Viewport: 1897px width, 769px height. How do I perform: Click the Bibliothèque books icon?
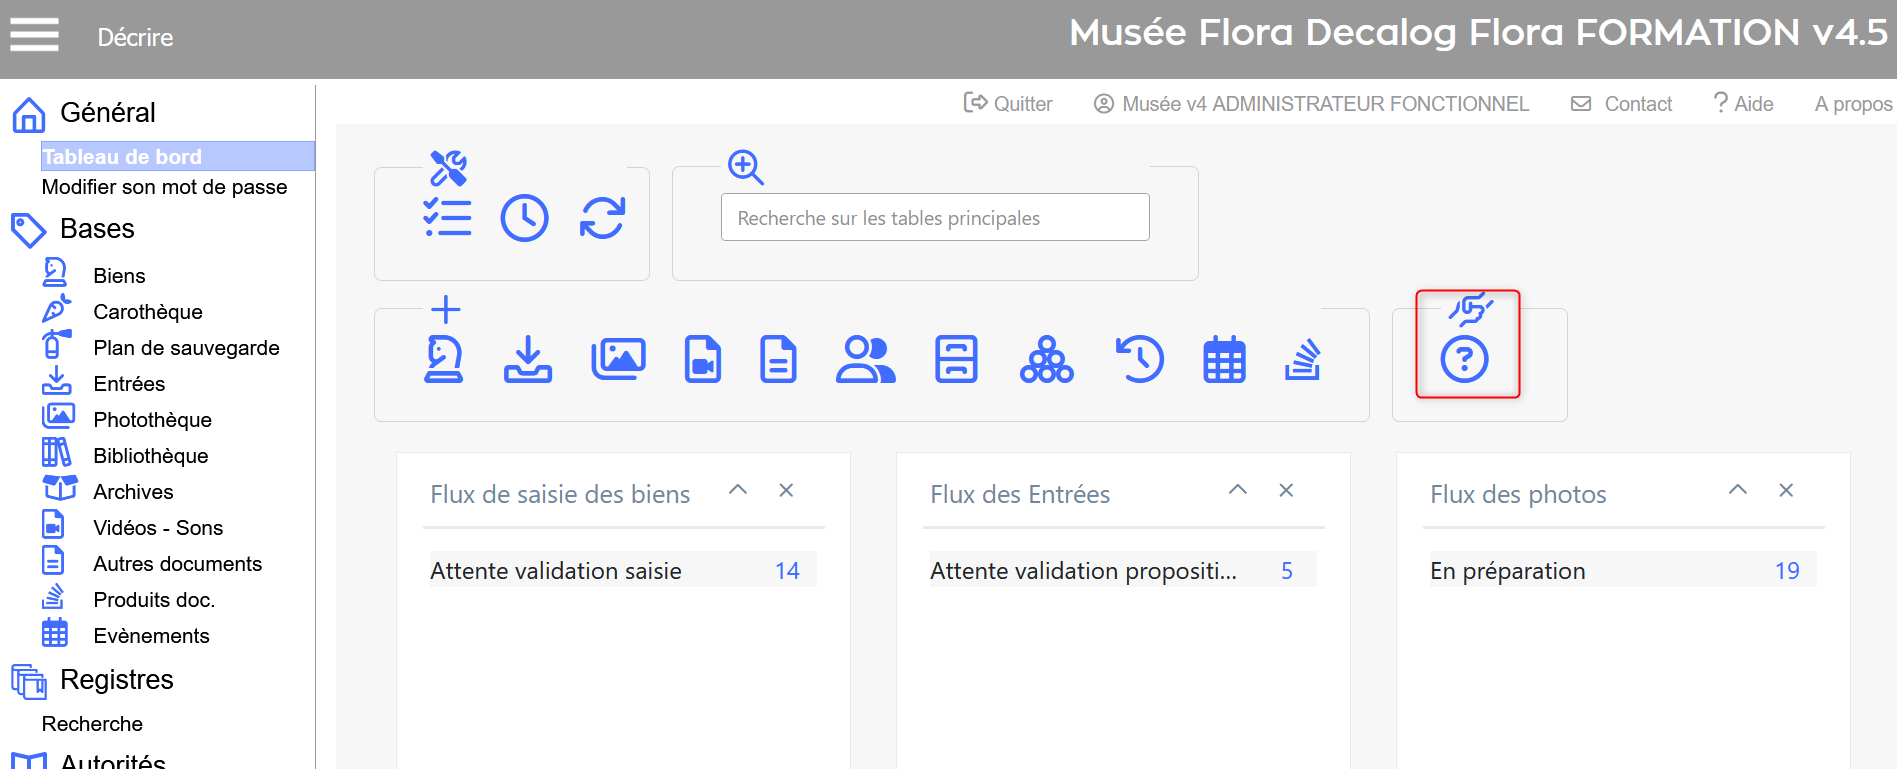click(x=56, y=453)
